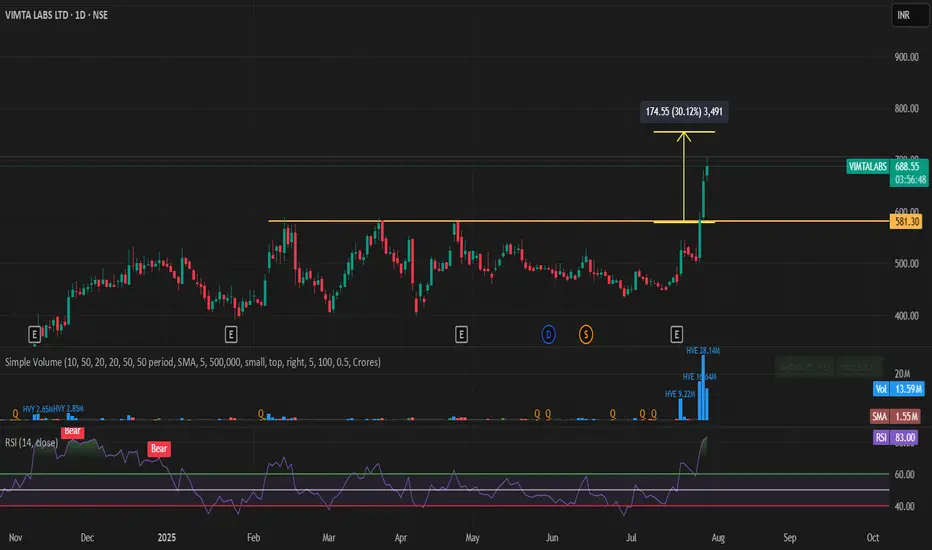
Task: Select the yellow price range arrow
Action: 684,177
